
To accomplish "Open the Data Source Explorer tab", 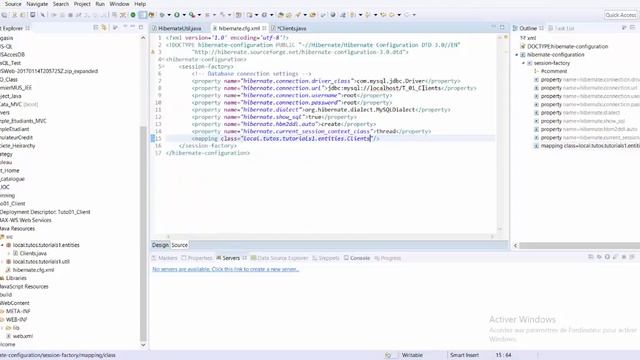I will pyautogui.click(x=279, y=258).
